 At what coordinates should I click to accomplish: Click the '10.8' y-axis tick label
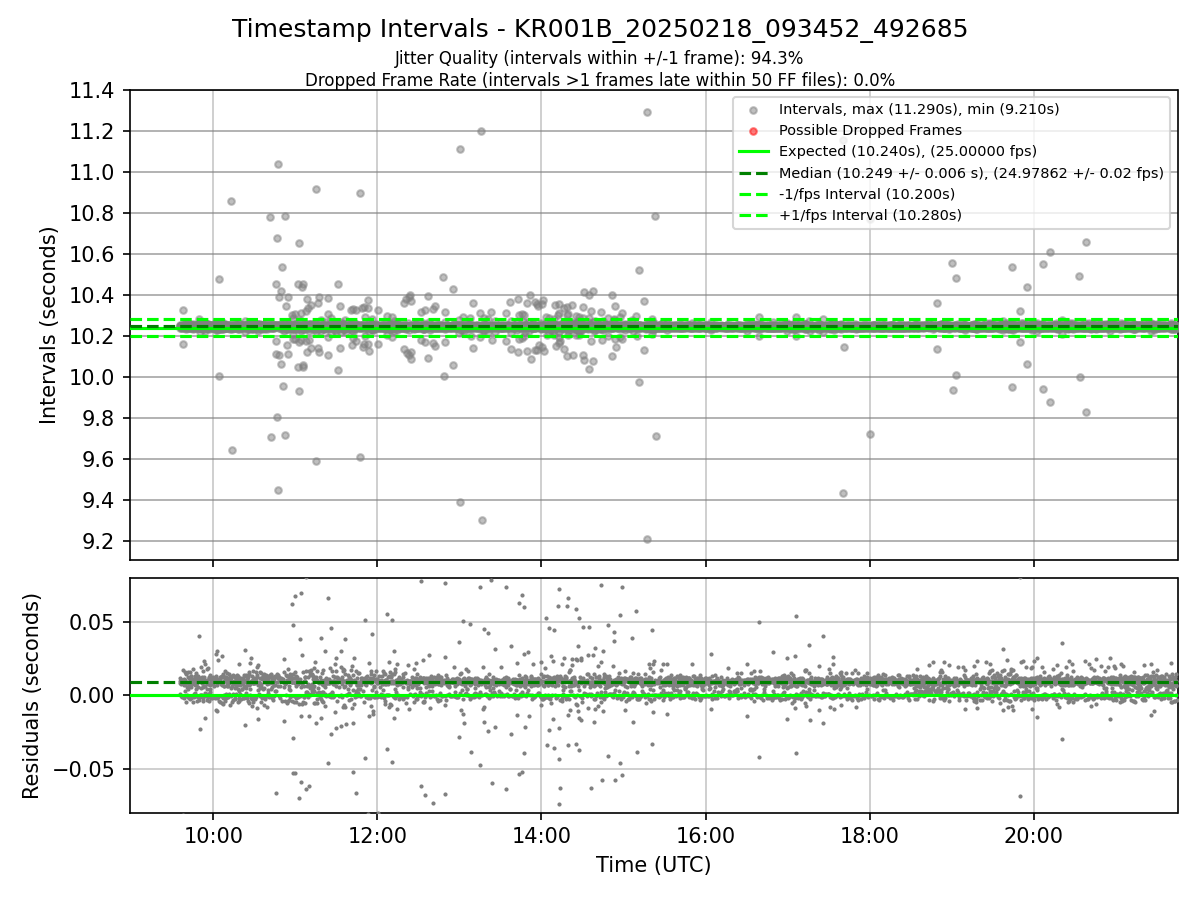pos(94,214)
